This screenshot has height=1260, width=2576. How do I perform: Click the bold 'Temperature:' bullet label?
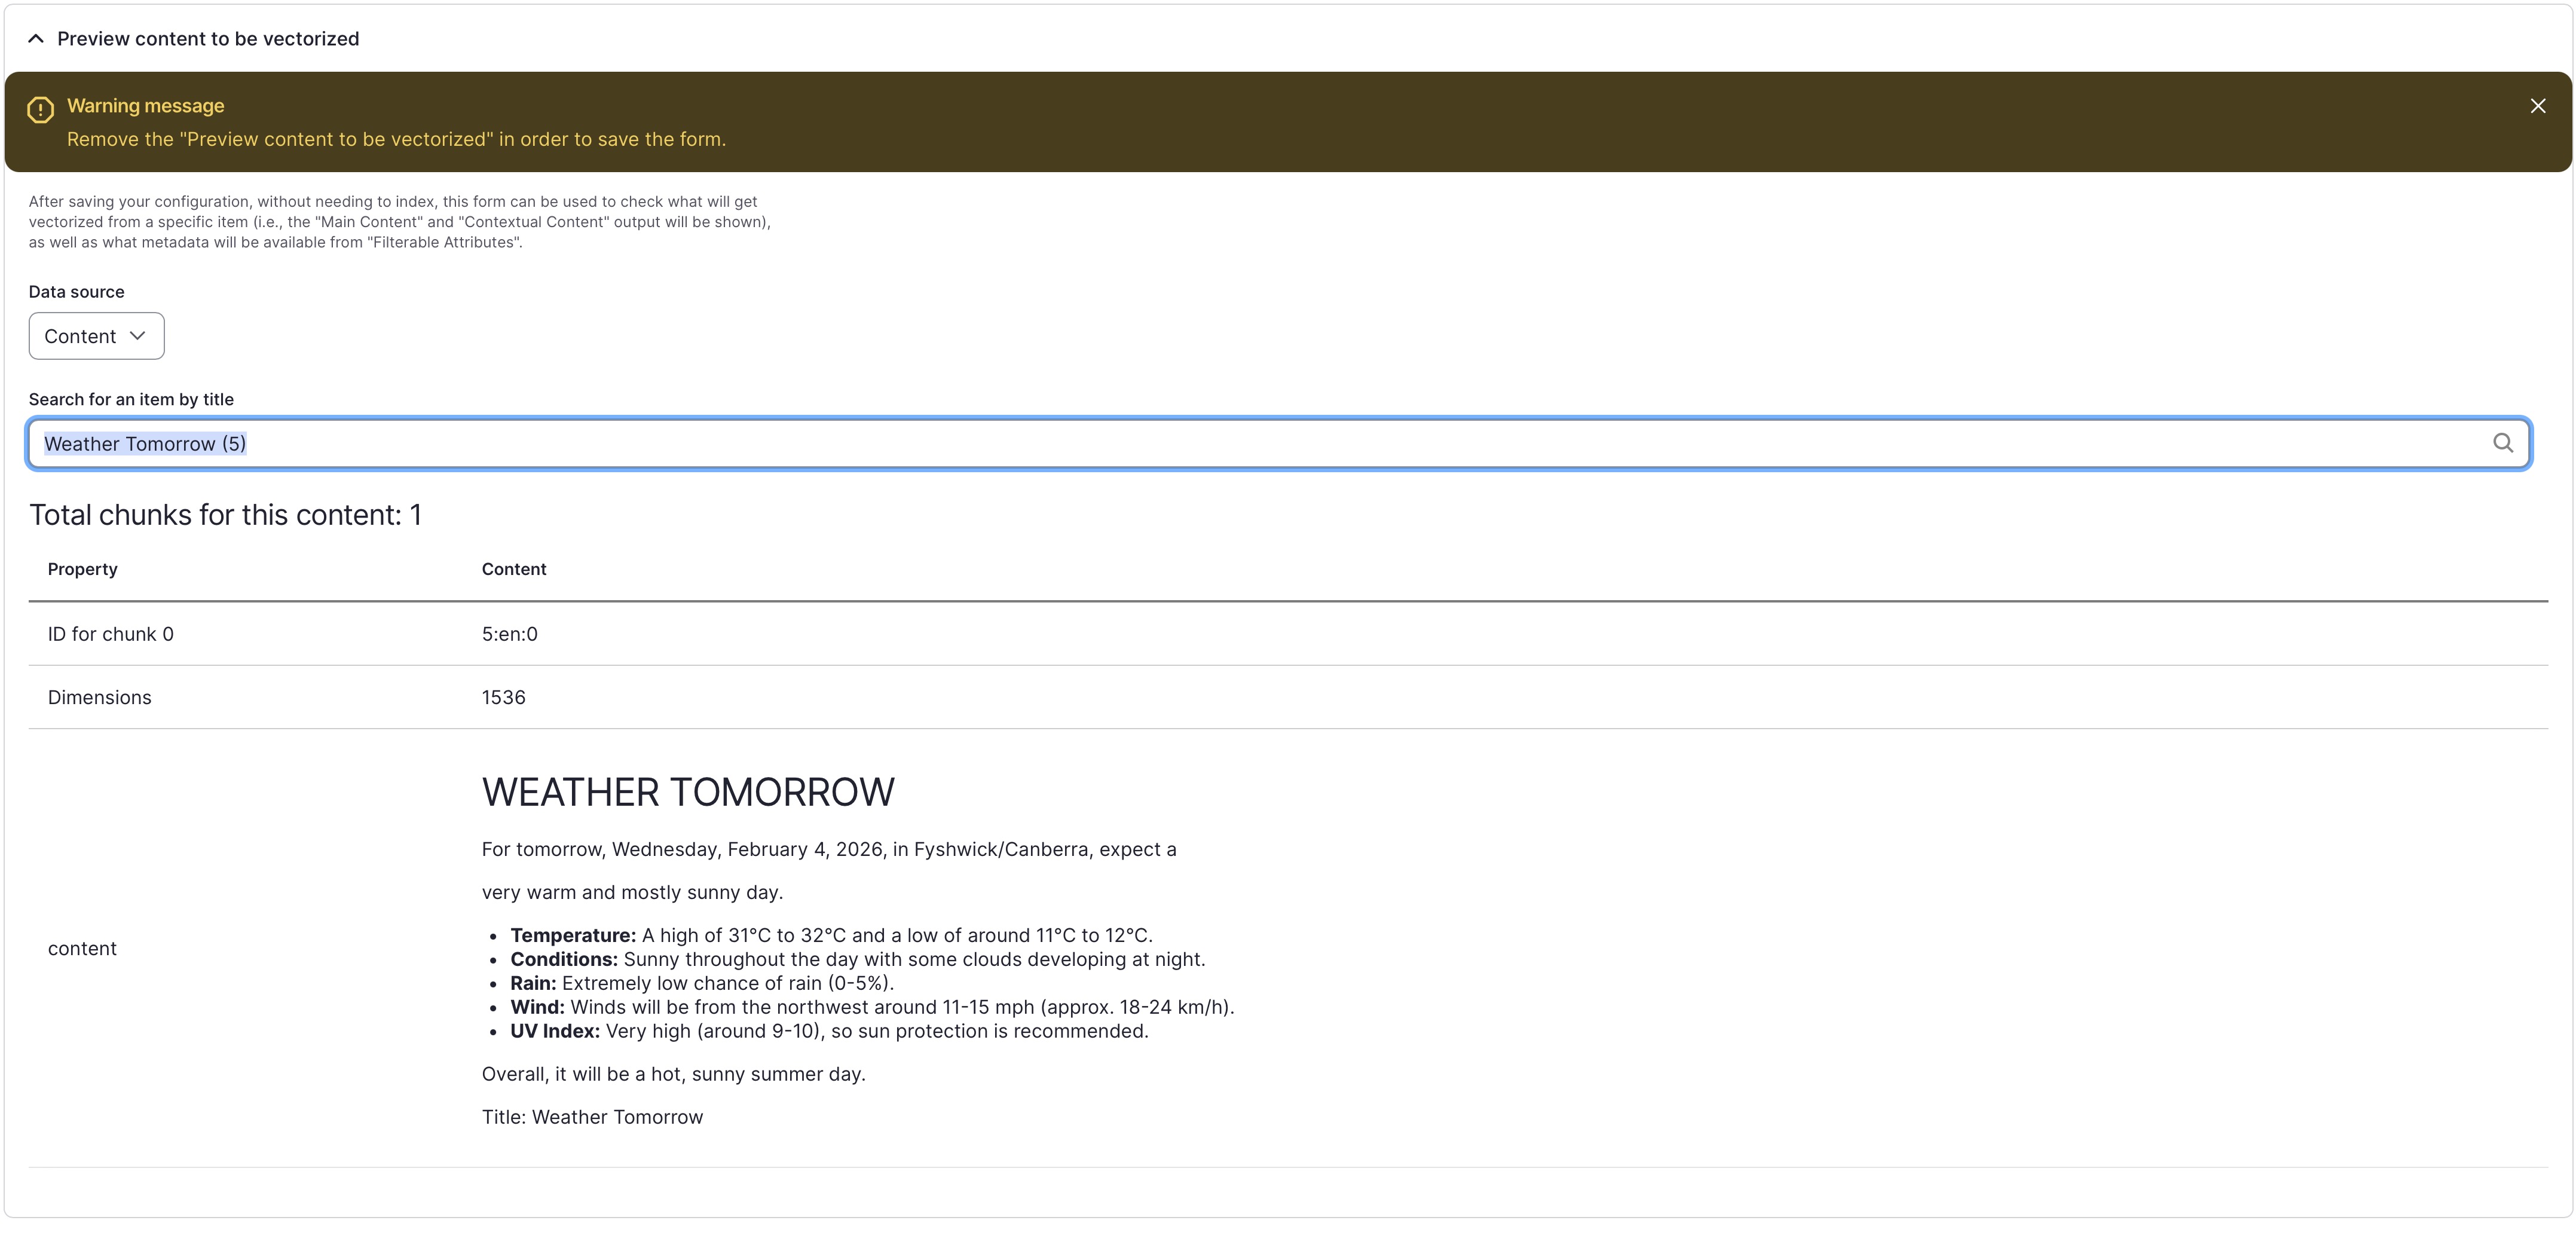(572, 935)
